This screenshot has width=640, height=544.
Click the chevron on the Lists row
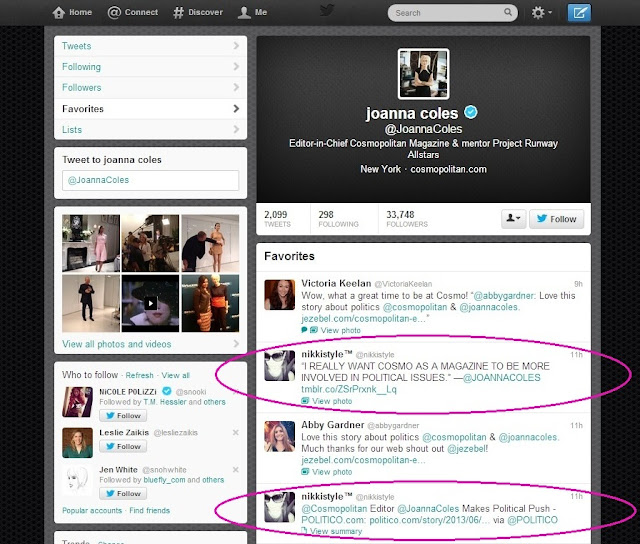coord(236,129)
